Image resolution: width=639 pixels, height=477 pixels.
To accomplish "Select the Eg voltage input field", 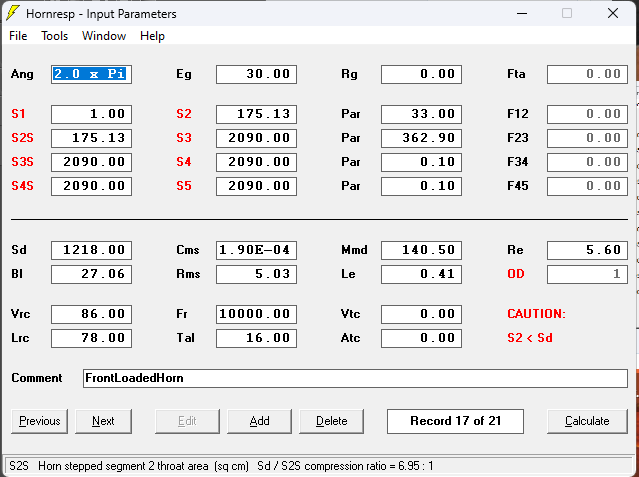I will (256, 74).
